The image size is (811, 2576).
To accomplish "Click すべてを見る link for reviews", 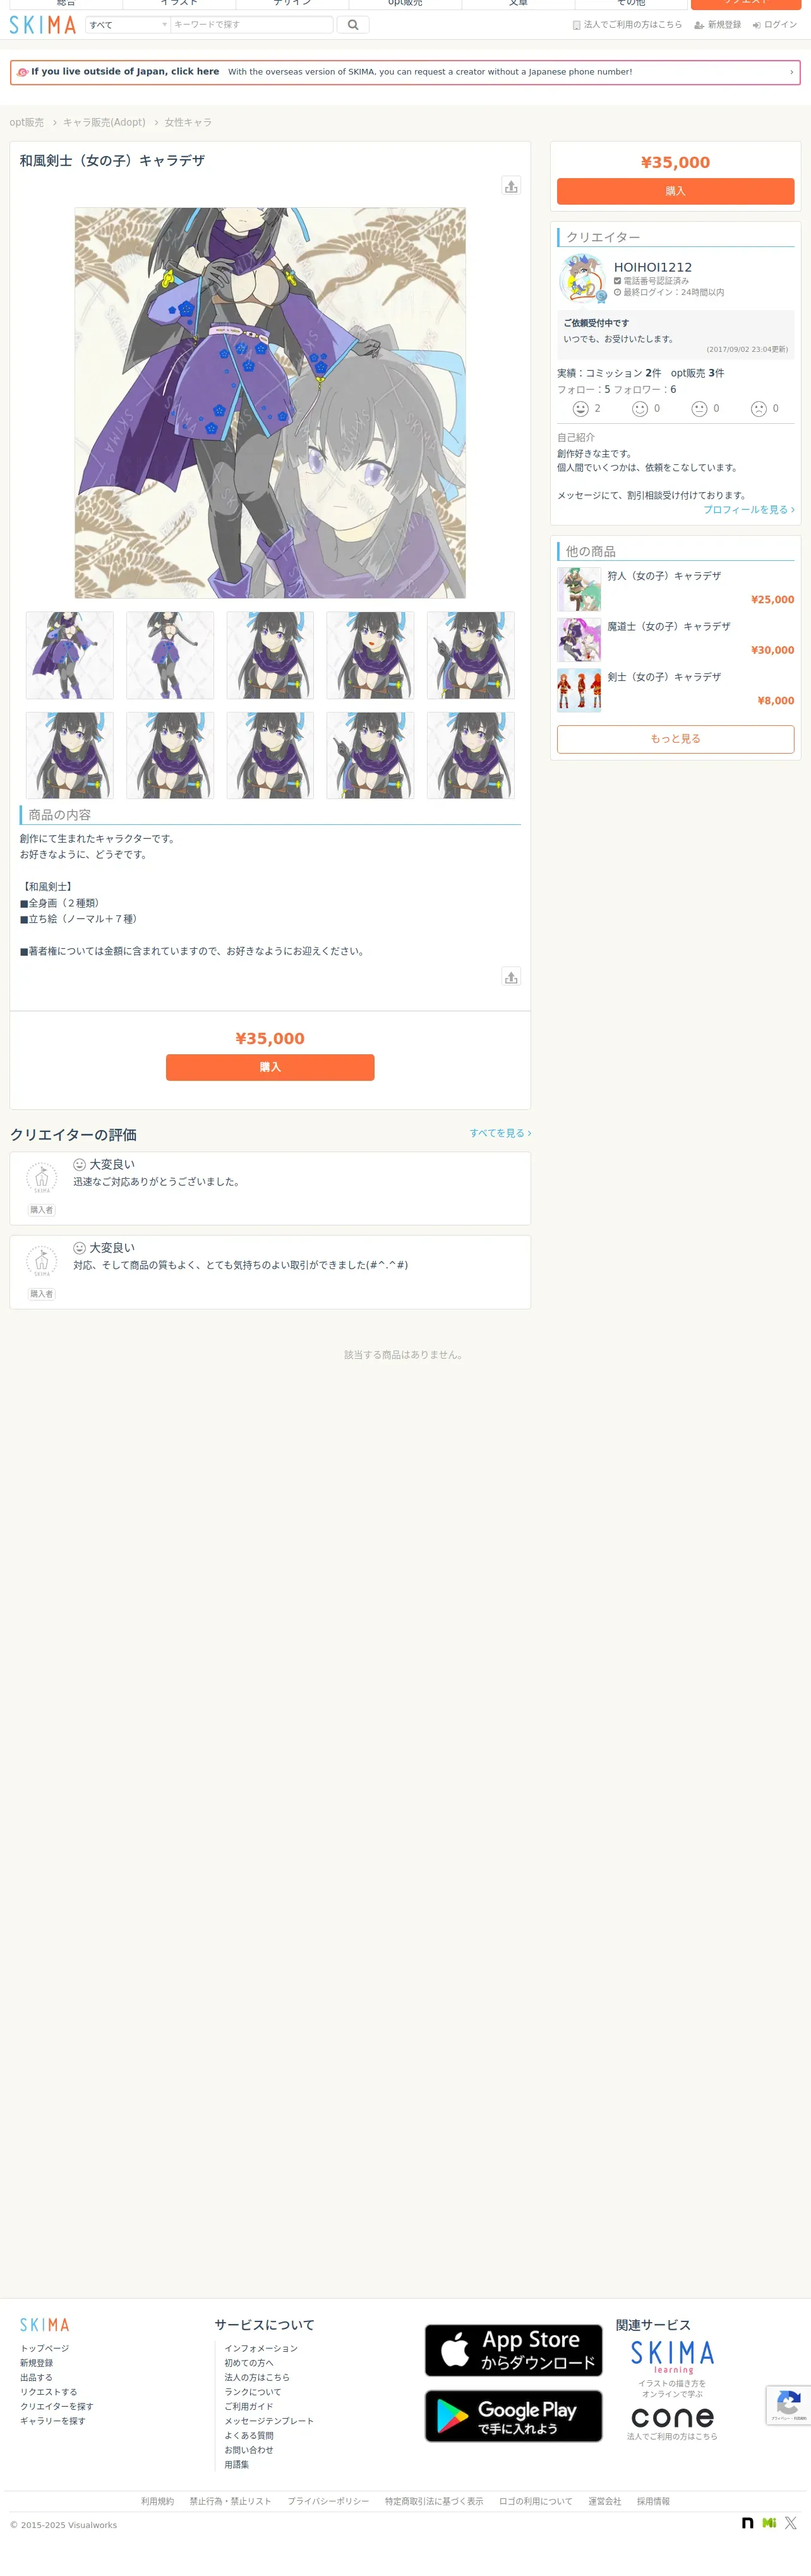I will 500,1133.
